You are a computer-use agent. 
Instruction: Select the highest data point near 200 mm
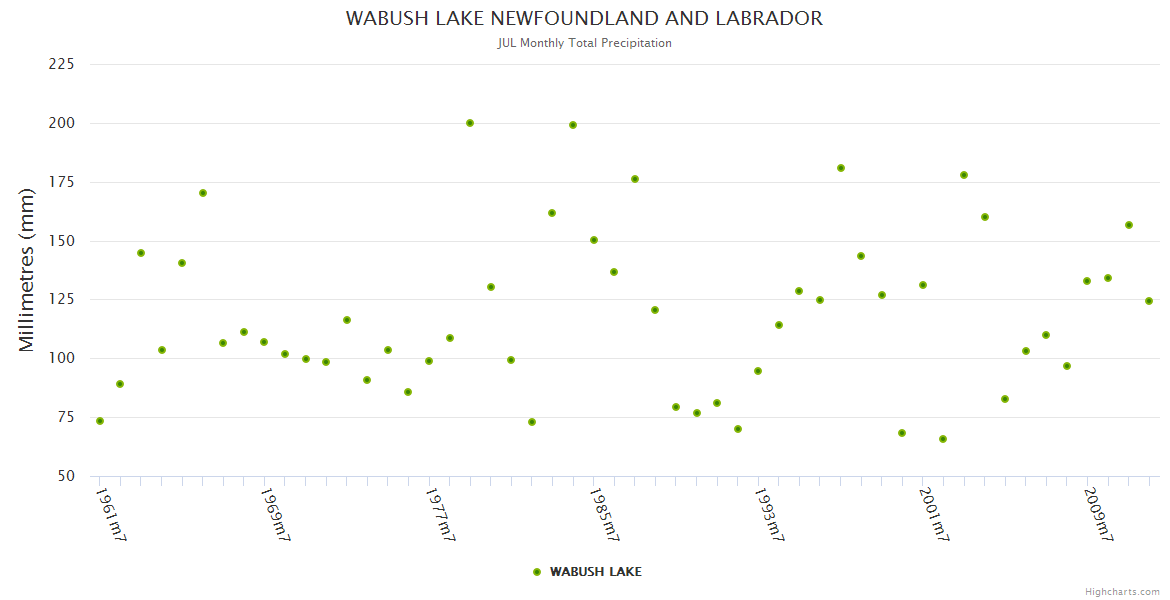(470, 123)
